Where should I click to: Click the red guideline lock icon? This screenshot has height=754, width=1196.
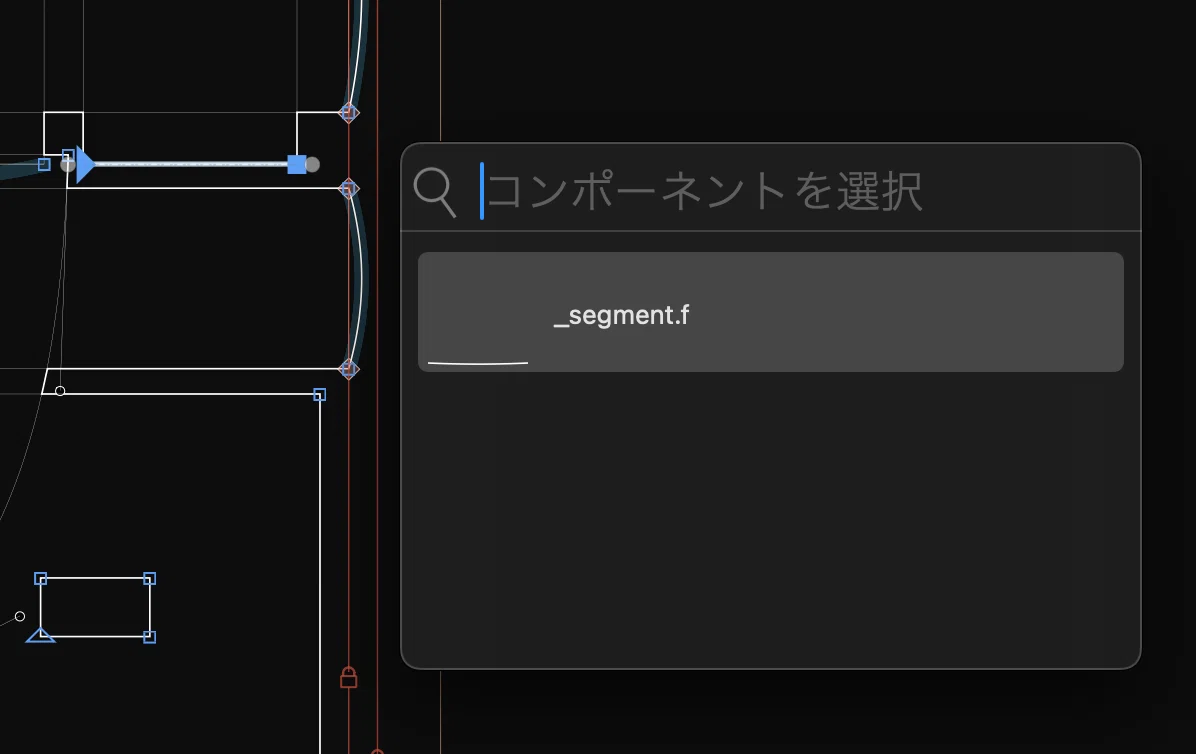click(349, 677)
